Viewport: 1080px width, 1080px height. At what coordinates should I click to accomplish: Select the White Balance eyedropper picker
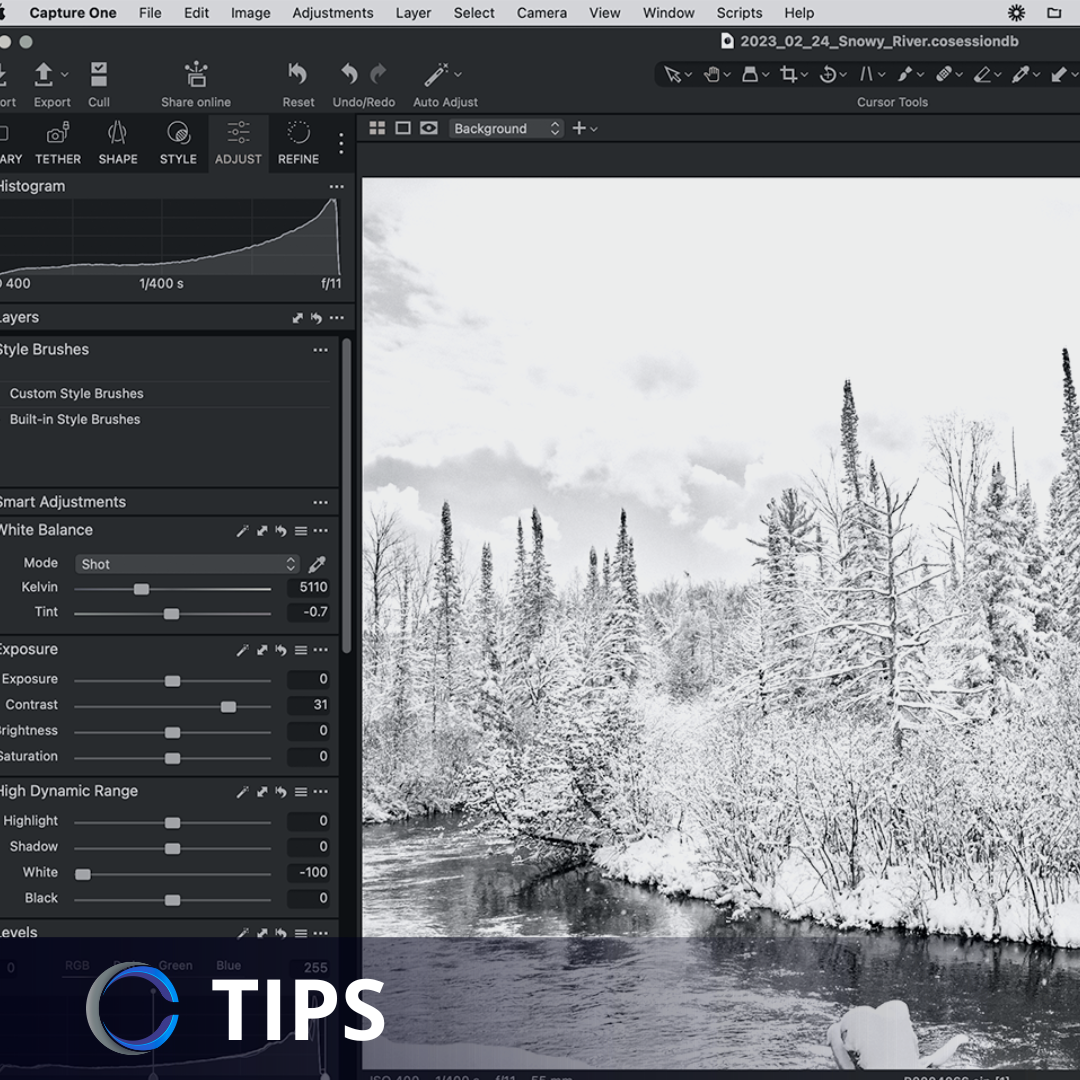click(317, 563)
